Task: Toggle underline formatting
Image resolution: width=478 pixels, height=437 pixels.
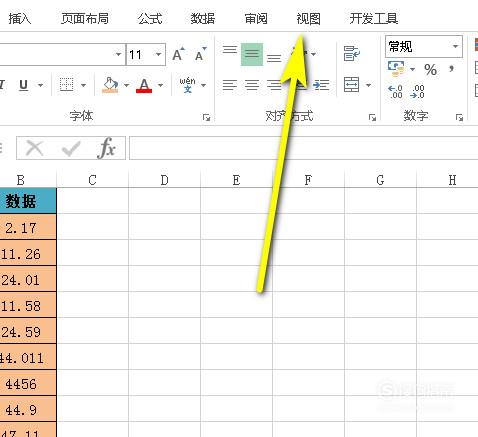Action: point(23,85)
